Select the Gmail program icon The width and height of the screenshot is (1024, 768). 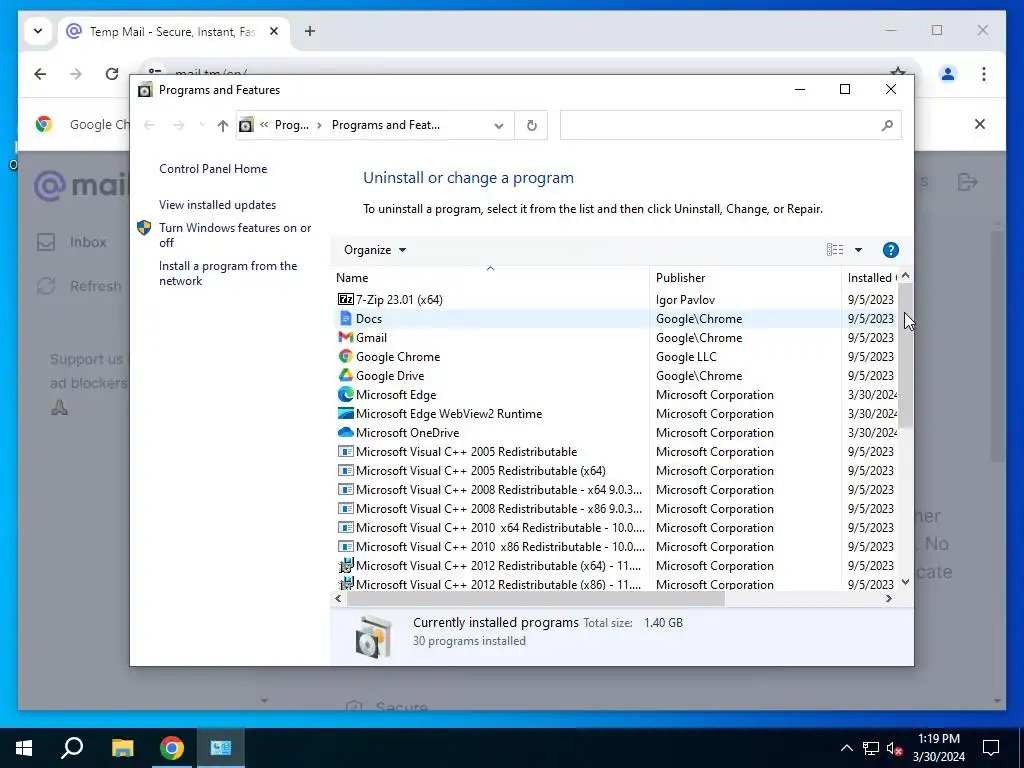click(345, 338)
